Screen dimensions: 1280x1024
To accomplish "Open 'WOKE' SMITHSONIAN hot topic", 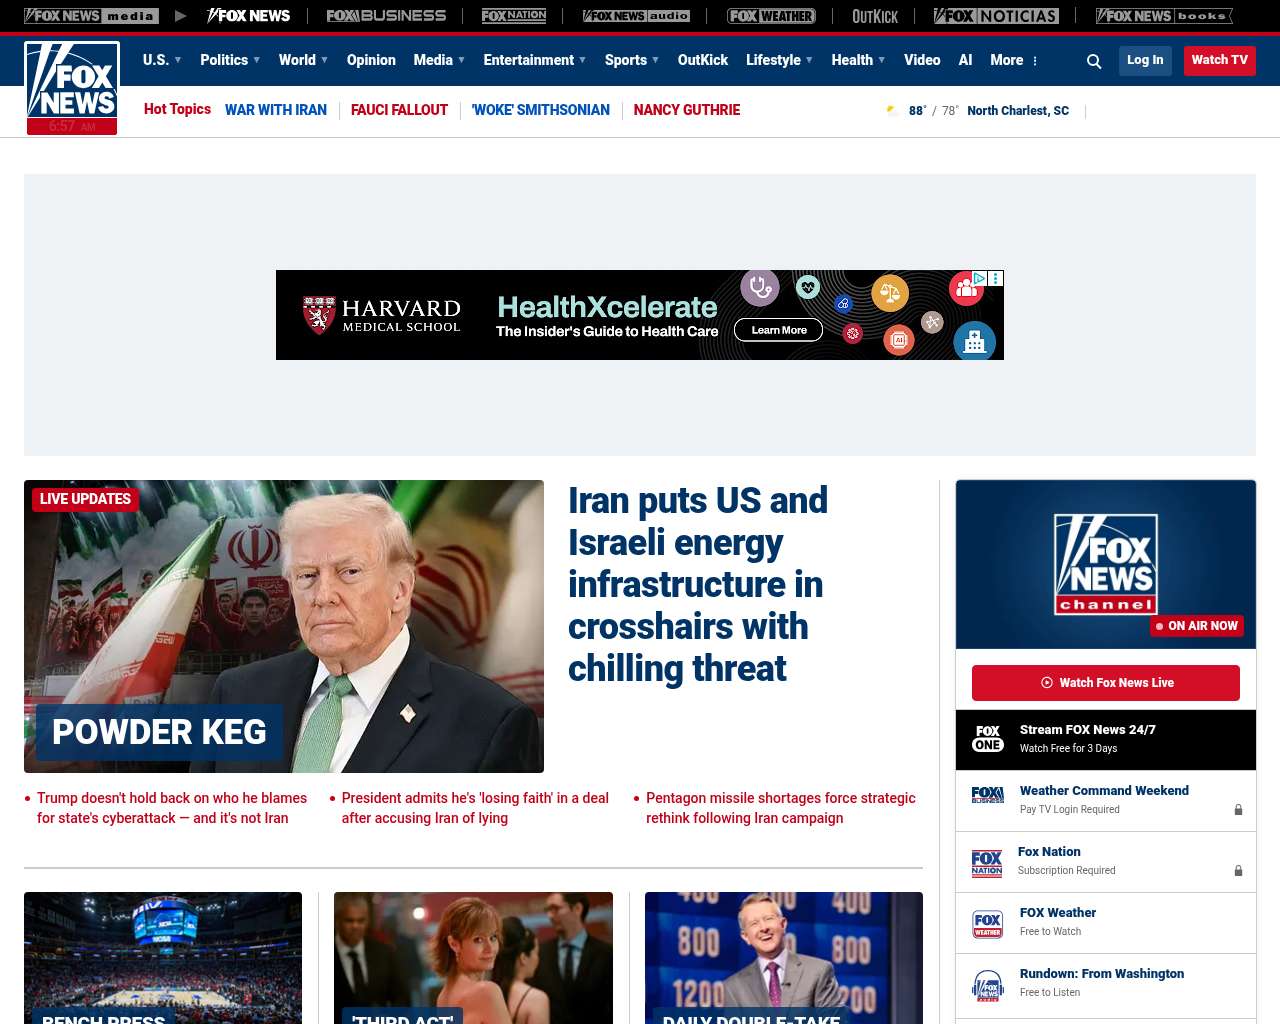I will coord(541,110).
